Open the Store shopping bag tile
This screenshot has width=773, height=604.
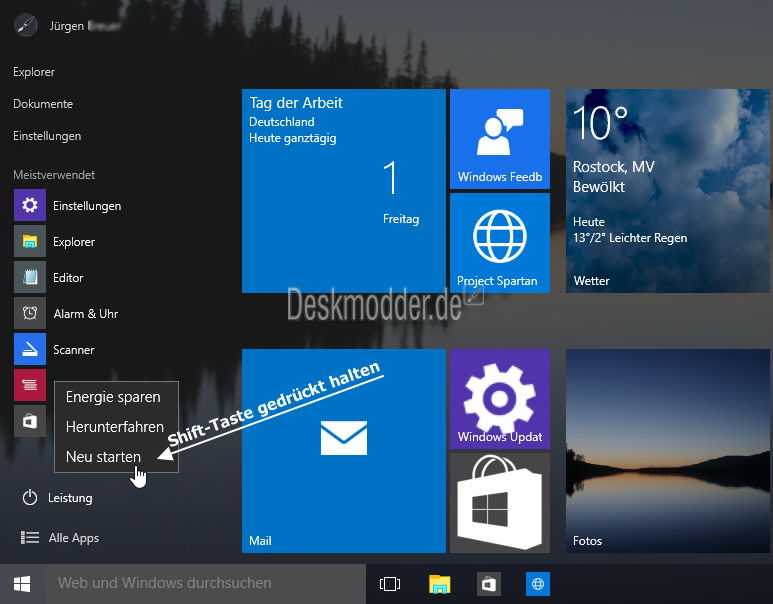point(500,503)
